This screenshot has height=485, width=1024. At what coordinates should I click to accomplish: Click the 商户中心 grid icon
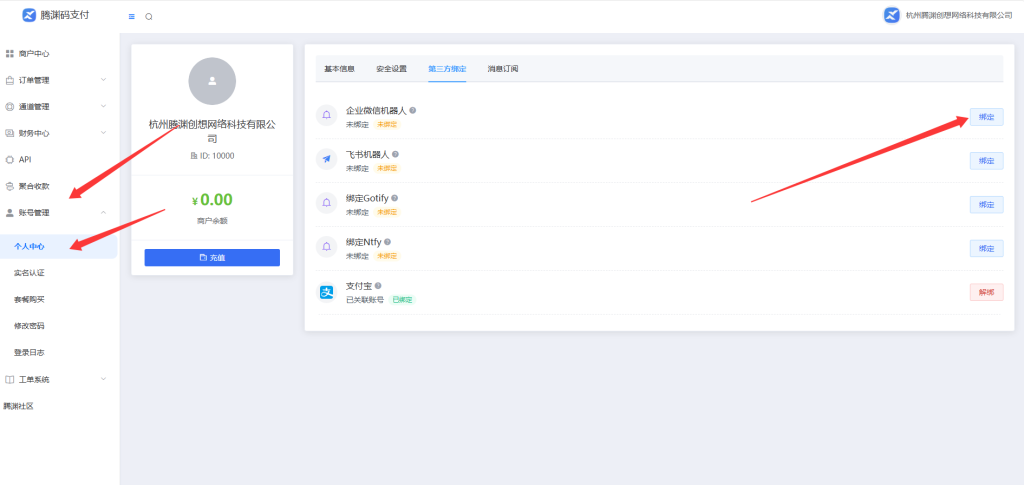click(x=10, y=54)
